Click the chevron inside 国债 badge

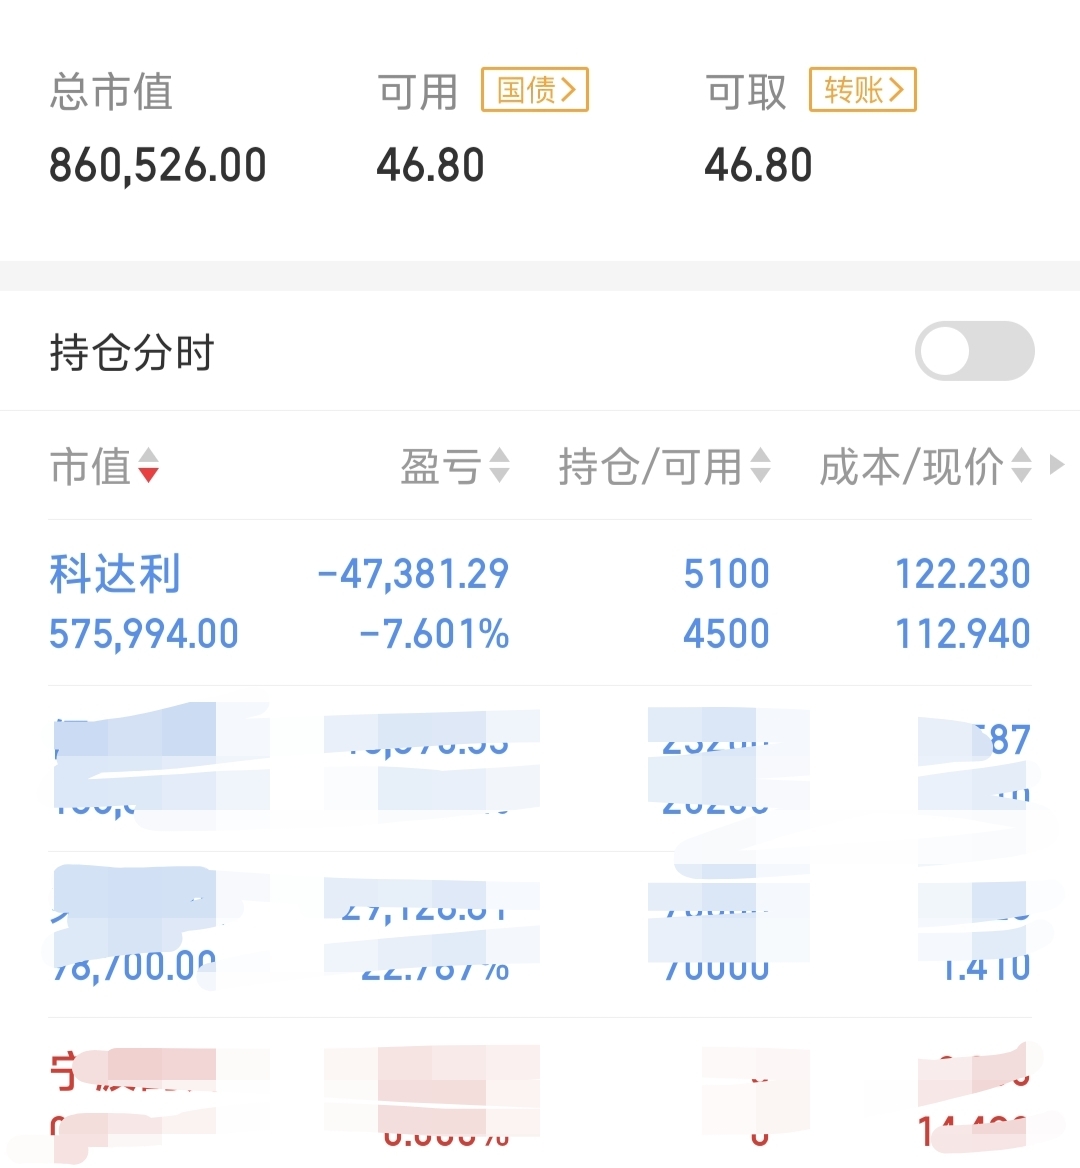pyautogui.click(x=569, y=90)
